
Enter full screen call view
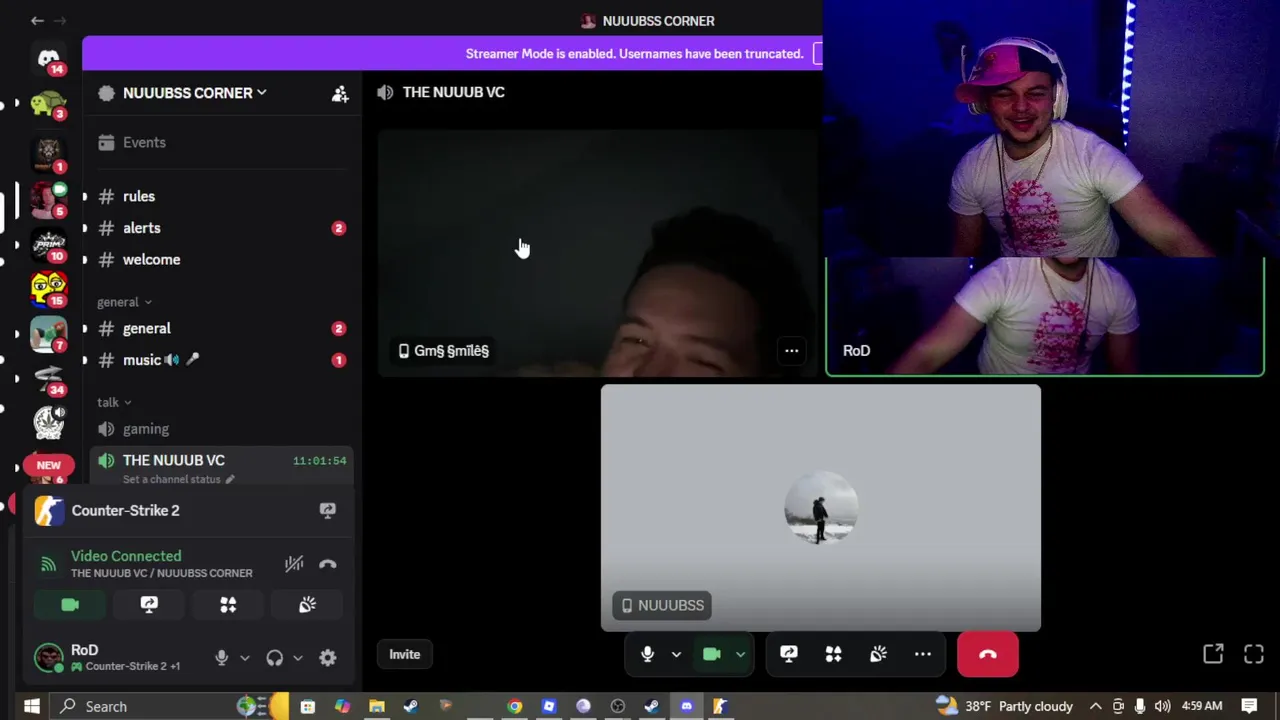pyautogui.click(x=1254, y=654)
